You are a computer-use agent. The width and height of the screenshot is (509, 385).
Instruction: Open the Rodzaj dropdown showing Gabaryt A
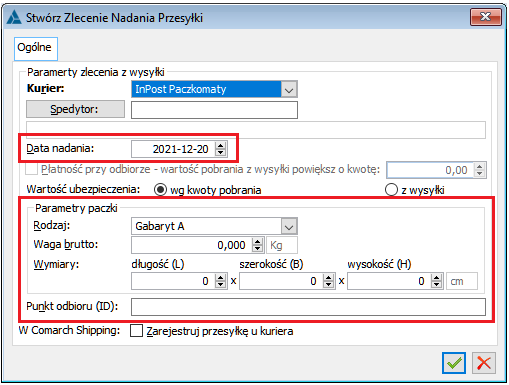click(289, 227)
